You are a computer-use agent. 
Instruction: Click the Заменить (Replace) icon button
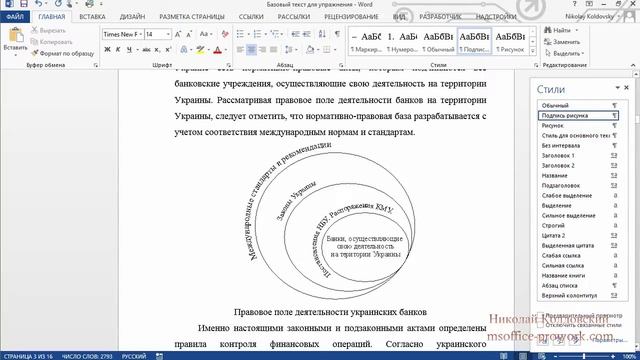(562, 42)
